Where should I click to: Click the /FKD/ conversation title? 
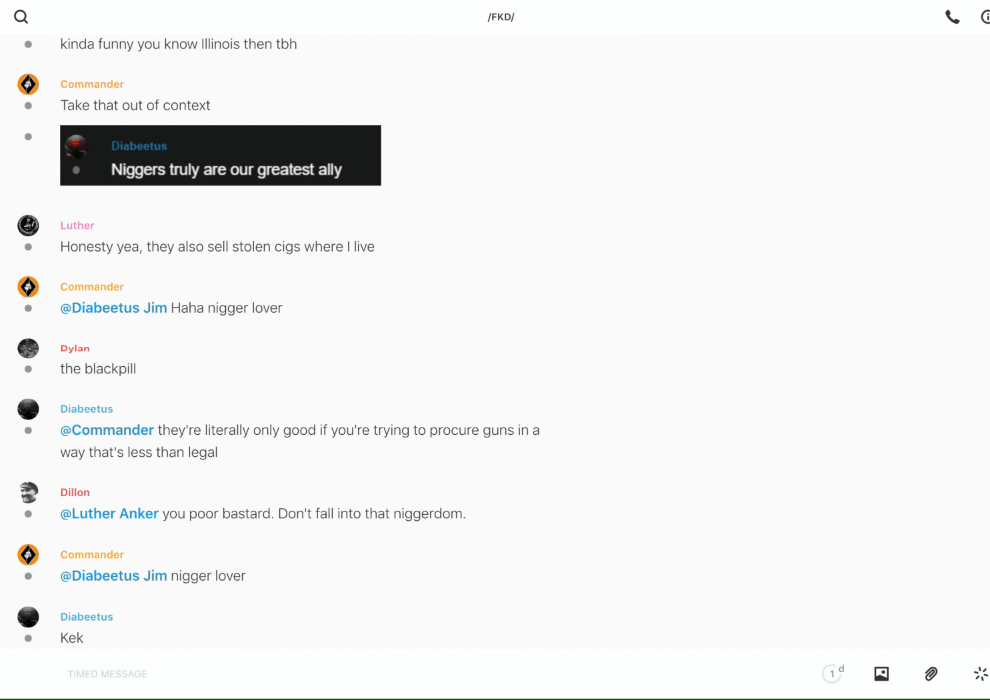(x=501, y=17)
